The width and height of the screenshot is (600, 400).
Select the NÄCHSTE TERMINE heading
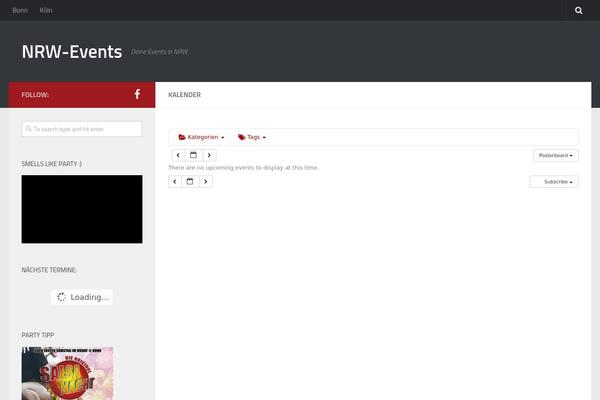pos(49,270)
